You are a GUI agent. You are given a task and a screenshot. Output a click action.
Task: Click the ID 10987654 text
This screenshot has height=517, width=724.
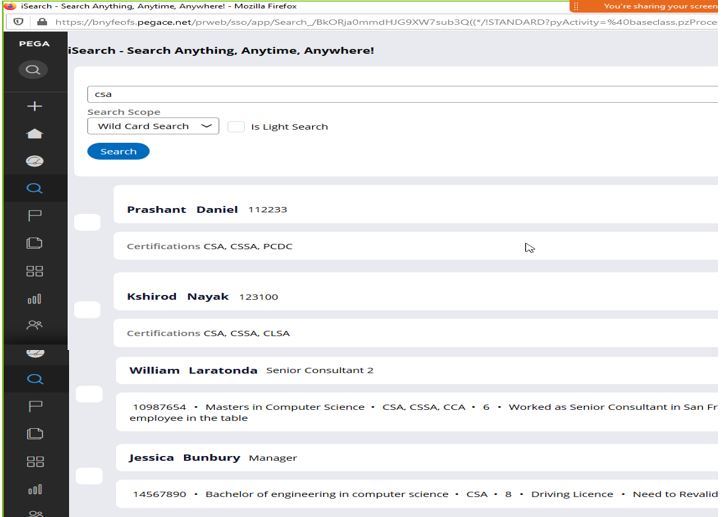pyautogui.click(x=160, y=407)
